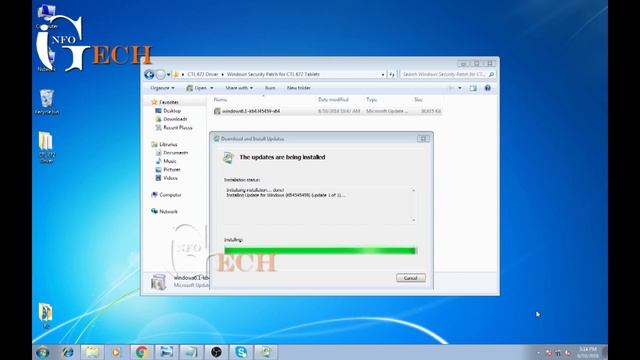This screenshot has width=640, height=360.
Task: Click Open in the Explorer toolbar
Action: coord(197,88)
